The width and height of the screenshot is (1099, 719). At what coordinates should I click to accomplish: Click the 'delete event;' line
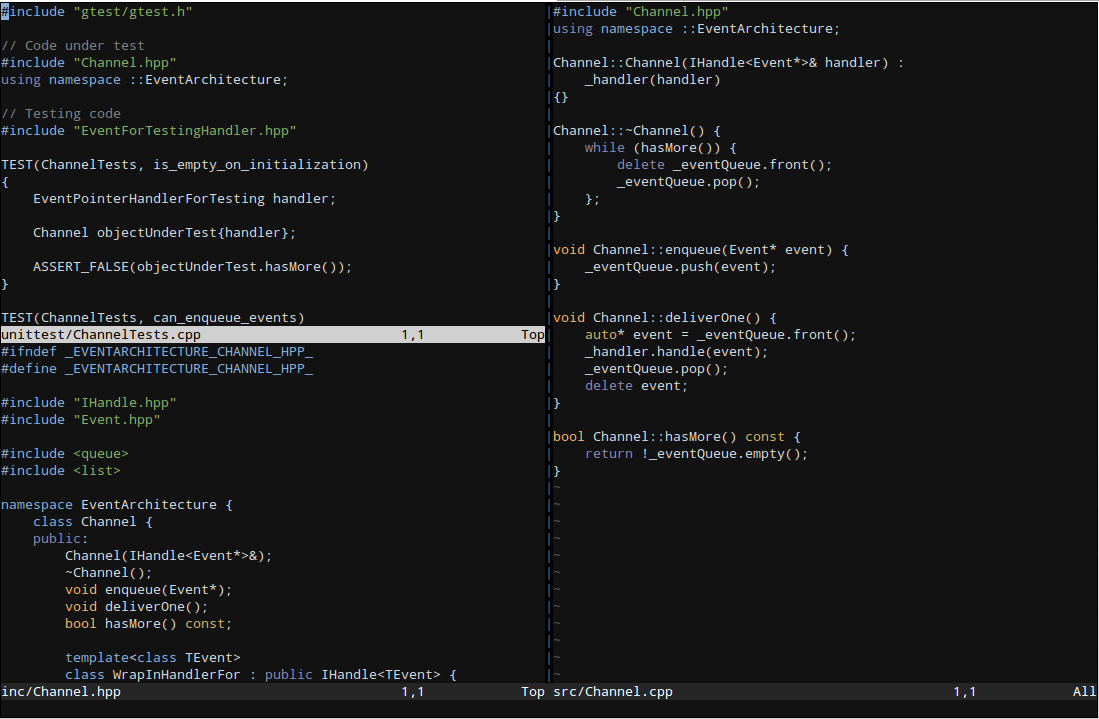click(x=636, y=385)
